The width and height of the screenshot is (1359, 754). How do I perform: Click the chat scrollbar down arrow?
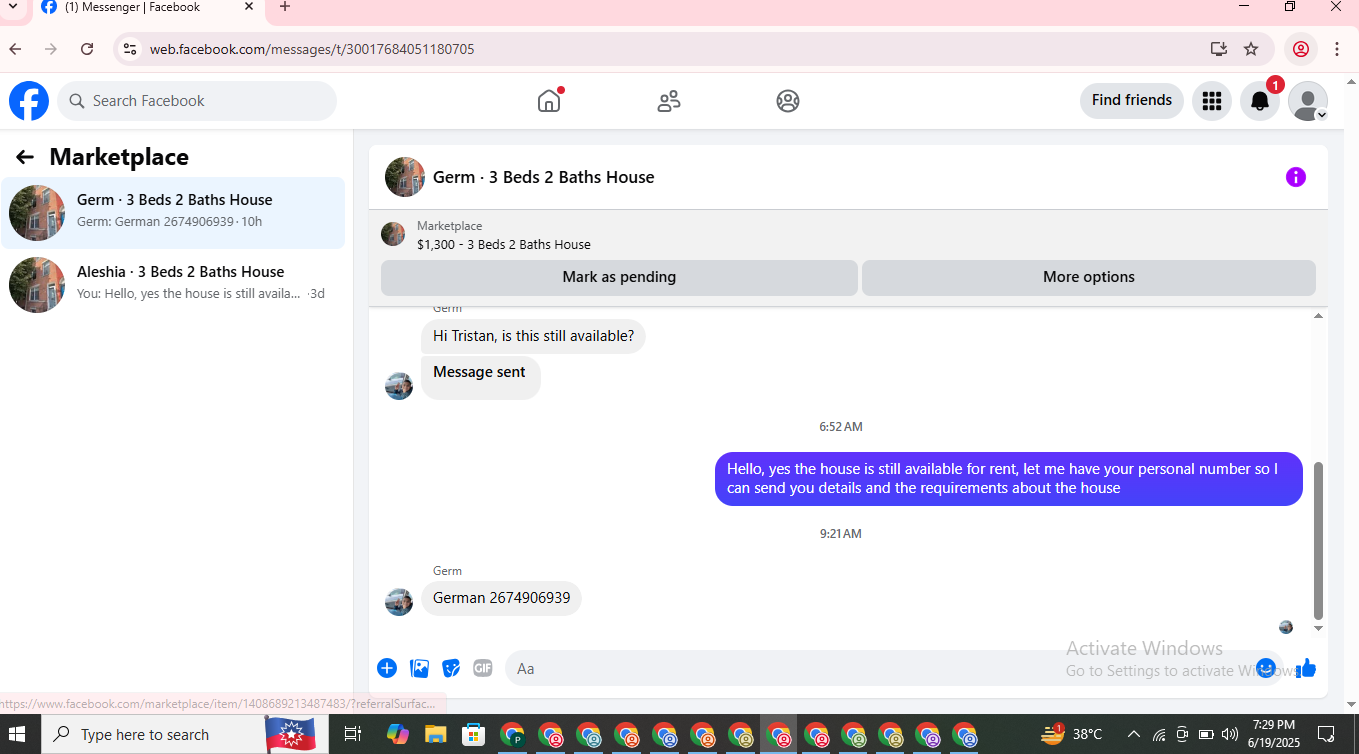1318,628
